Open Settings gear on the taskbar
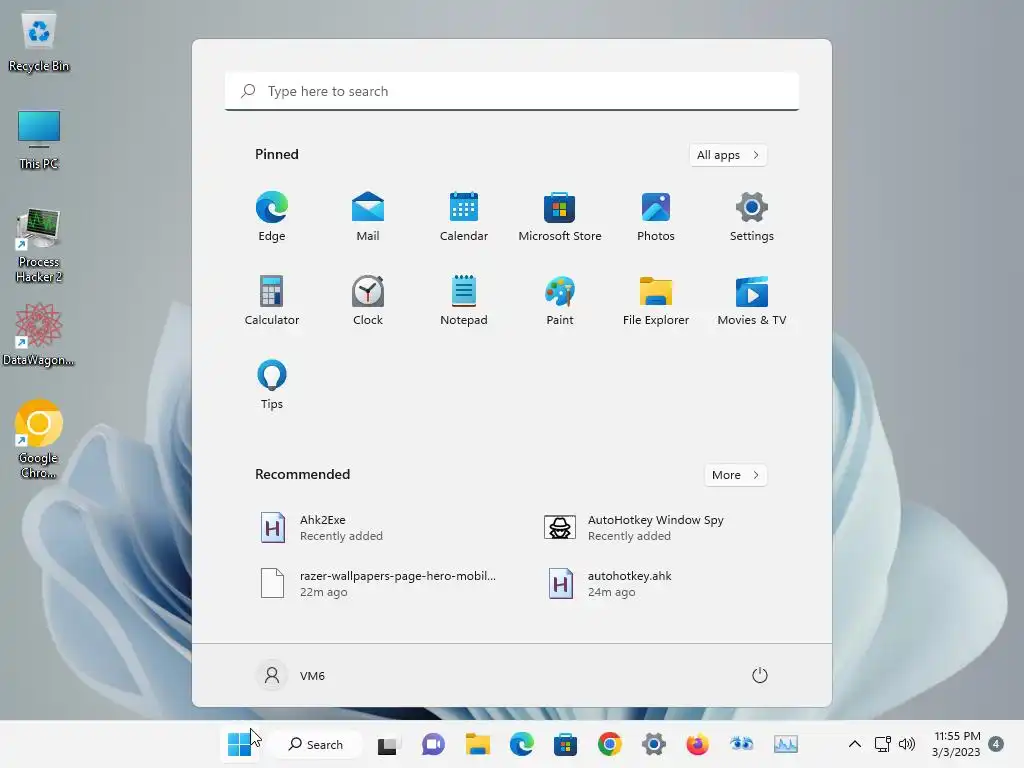Image resolution: width=1024 pixels, height=768 pixels. (x=654, y=744)
